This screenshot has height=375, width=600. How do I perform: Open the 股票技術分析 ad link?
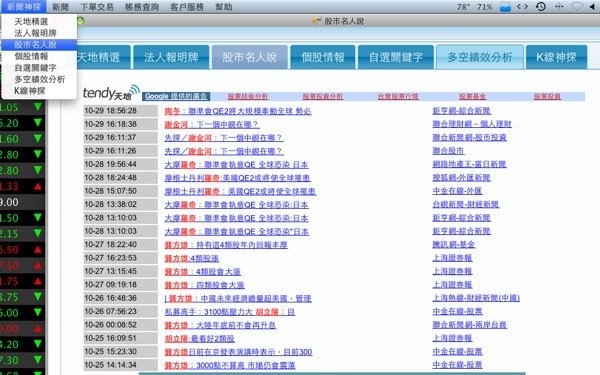pyautogui.click(x=248, y=96)
